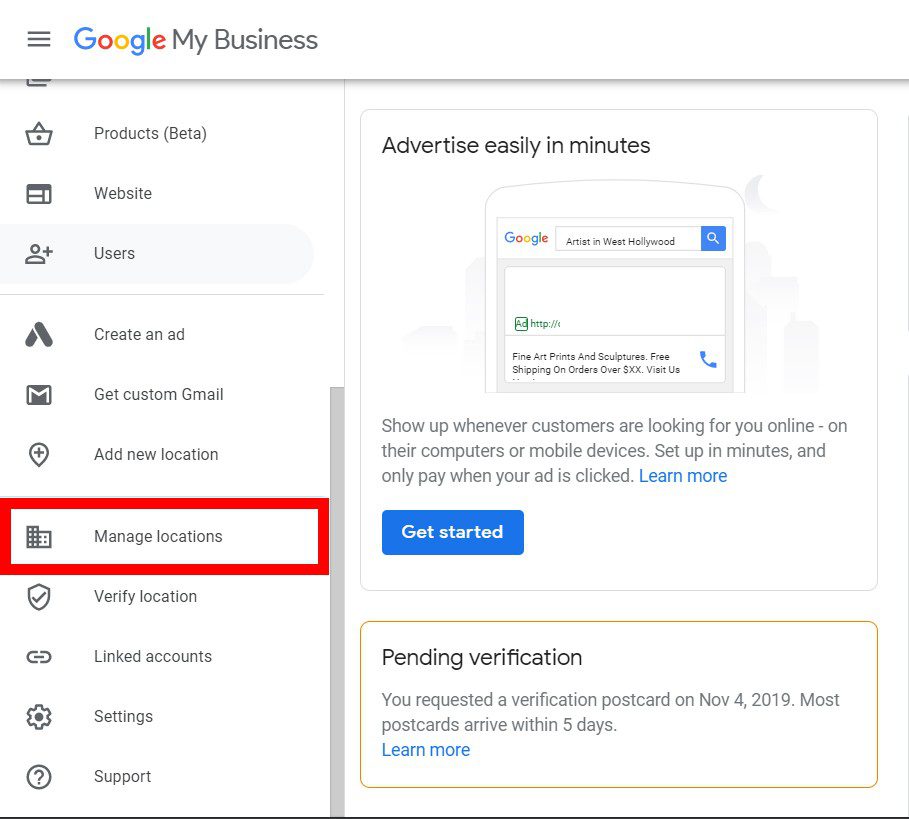Click the Google Ads logo icon

39,334
